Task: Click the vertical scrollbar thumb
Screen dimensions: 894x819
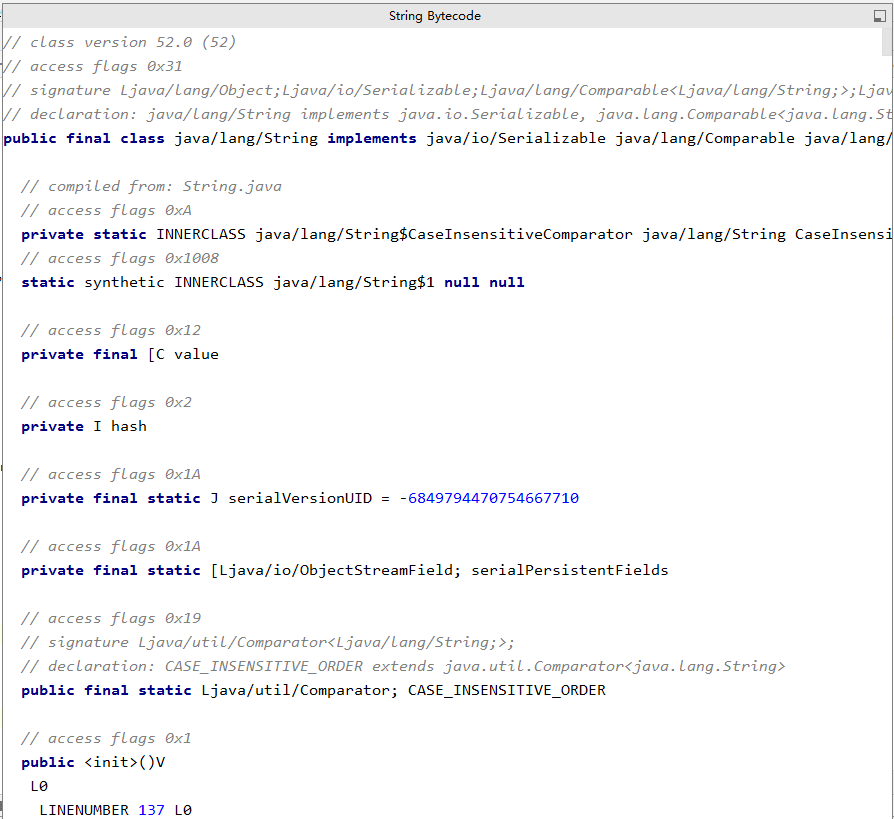Action: point(888,42)
